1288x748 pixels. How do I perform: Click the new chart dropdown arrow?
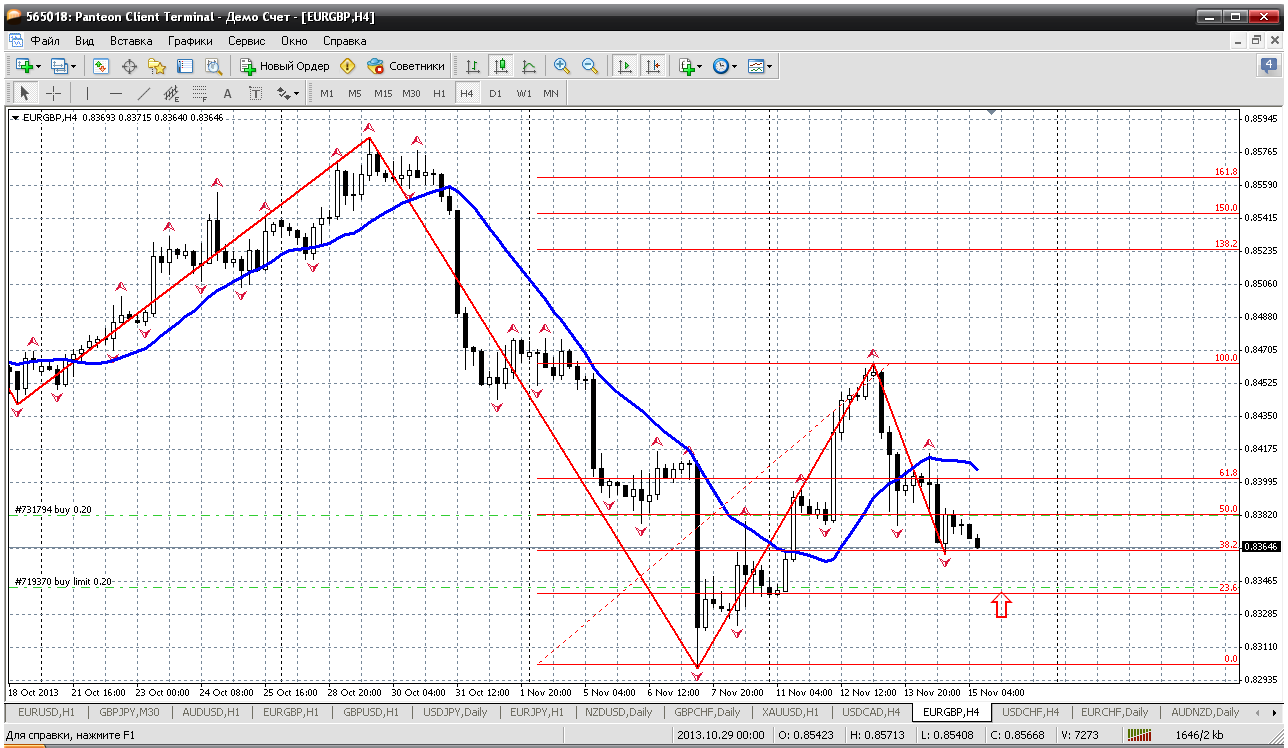[38, 66]
